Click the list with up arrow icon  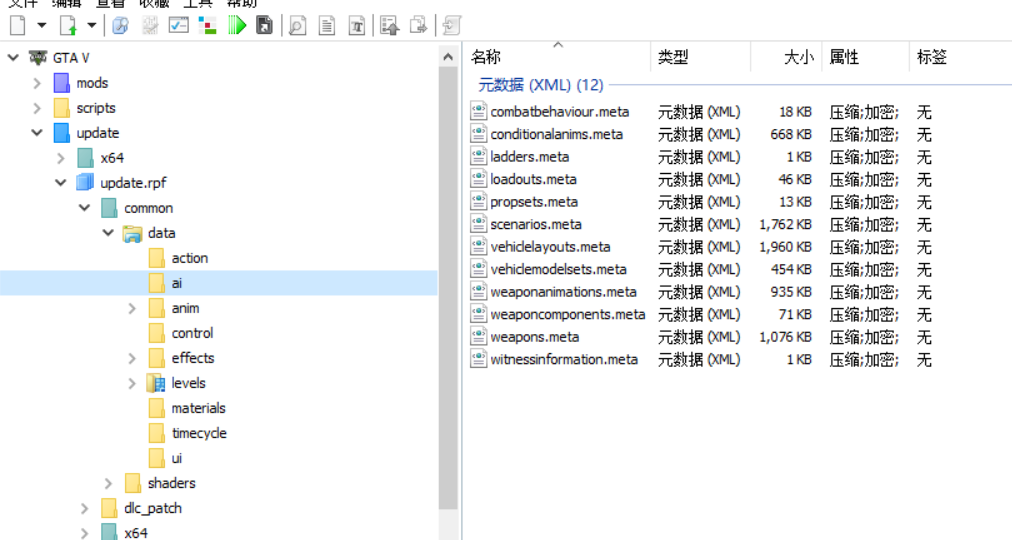(x=390, y=26)
